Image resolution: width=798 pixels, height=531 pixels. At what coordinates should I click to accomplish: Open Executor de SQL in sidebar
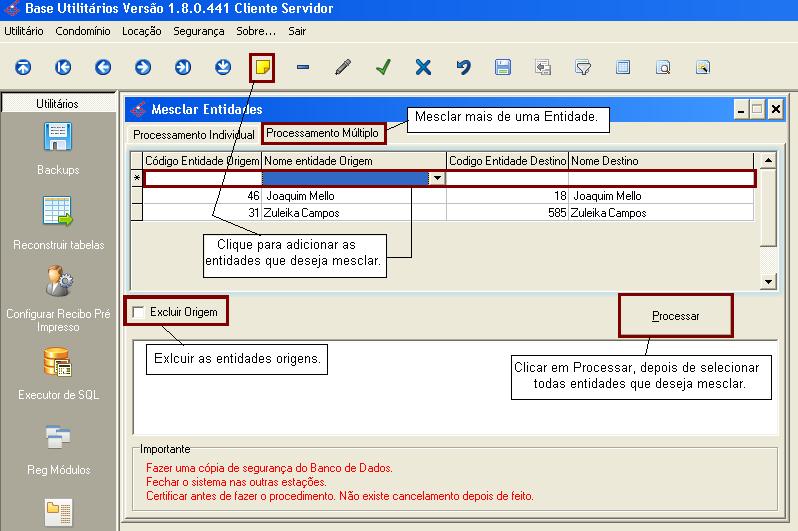tap(58, 373)
